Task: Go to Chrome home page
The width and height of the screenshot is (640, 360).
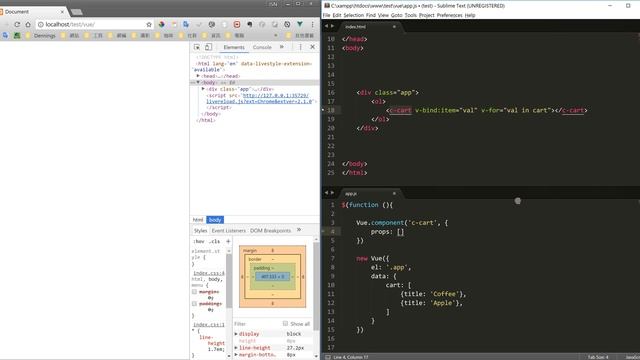Action: click(28, 24)
